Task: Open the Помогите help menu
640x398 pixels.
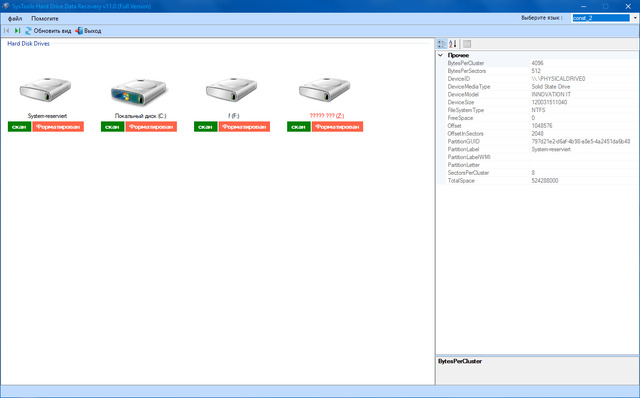Action: (45, 18)
